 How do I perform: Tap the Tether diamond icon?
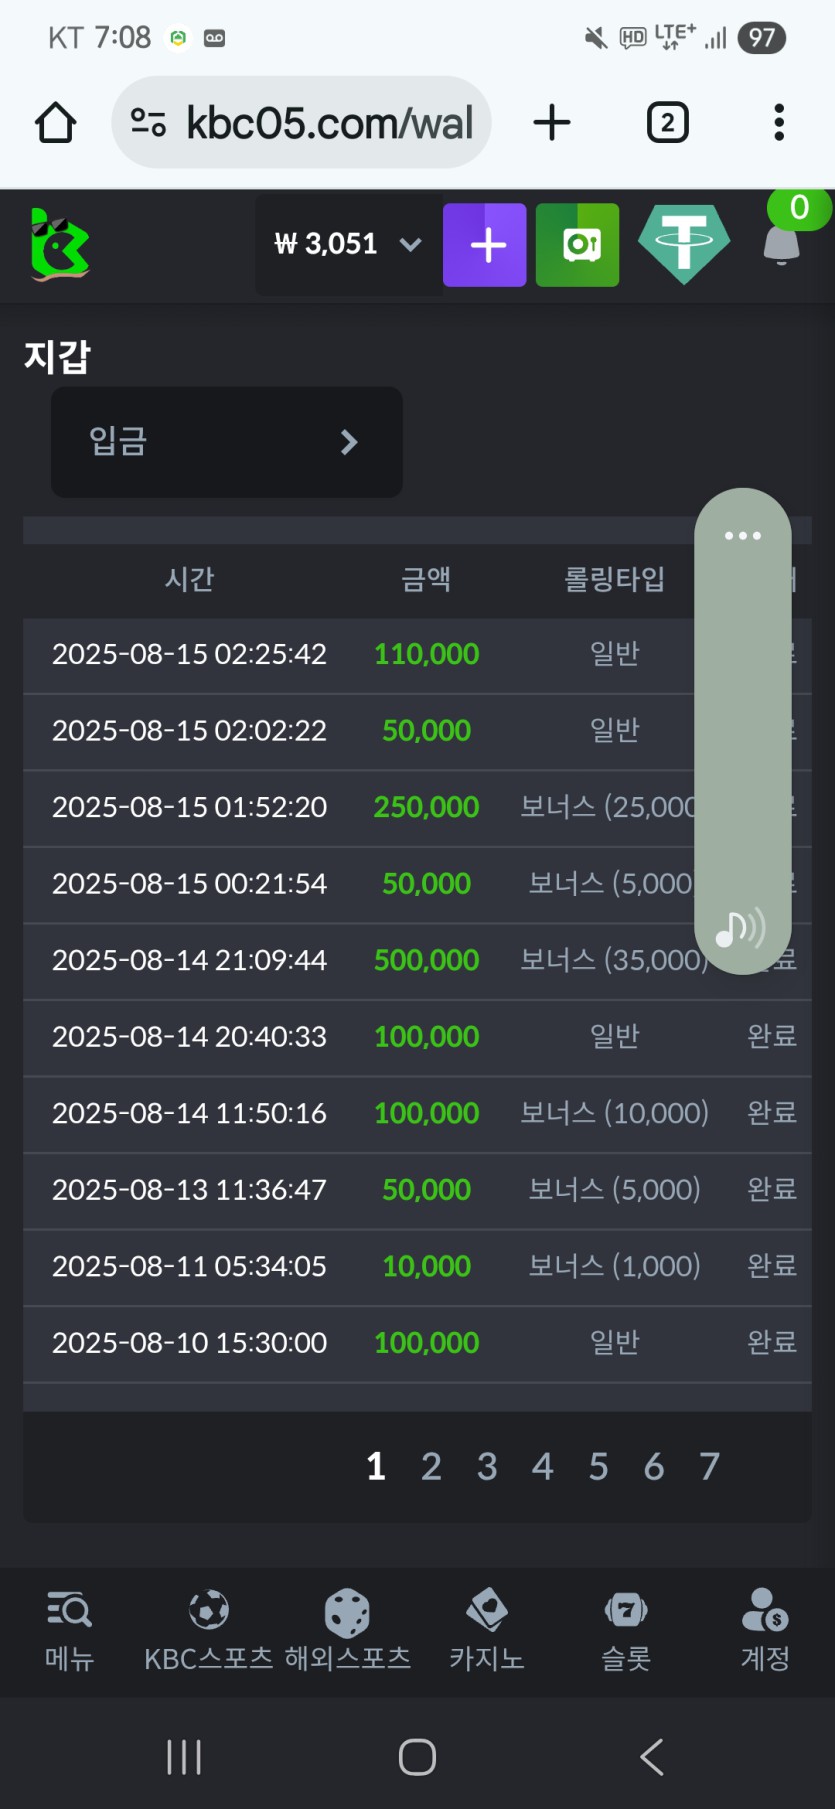point(684,244)
